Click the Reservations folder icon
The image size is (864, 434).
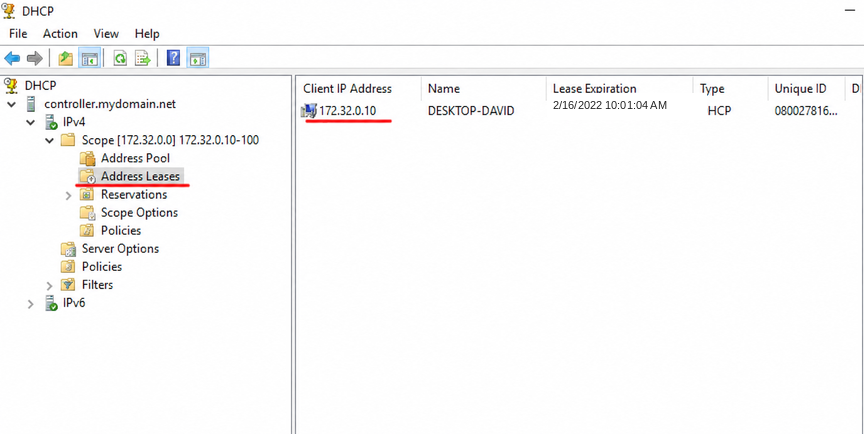[x=87, y=194]
